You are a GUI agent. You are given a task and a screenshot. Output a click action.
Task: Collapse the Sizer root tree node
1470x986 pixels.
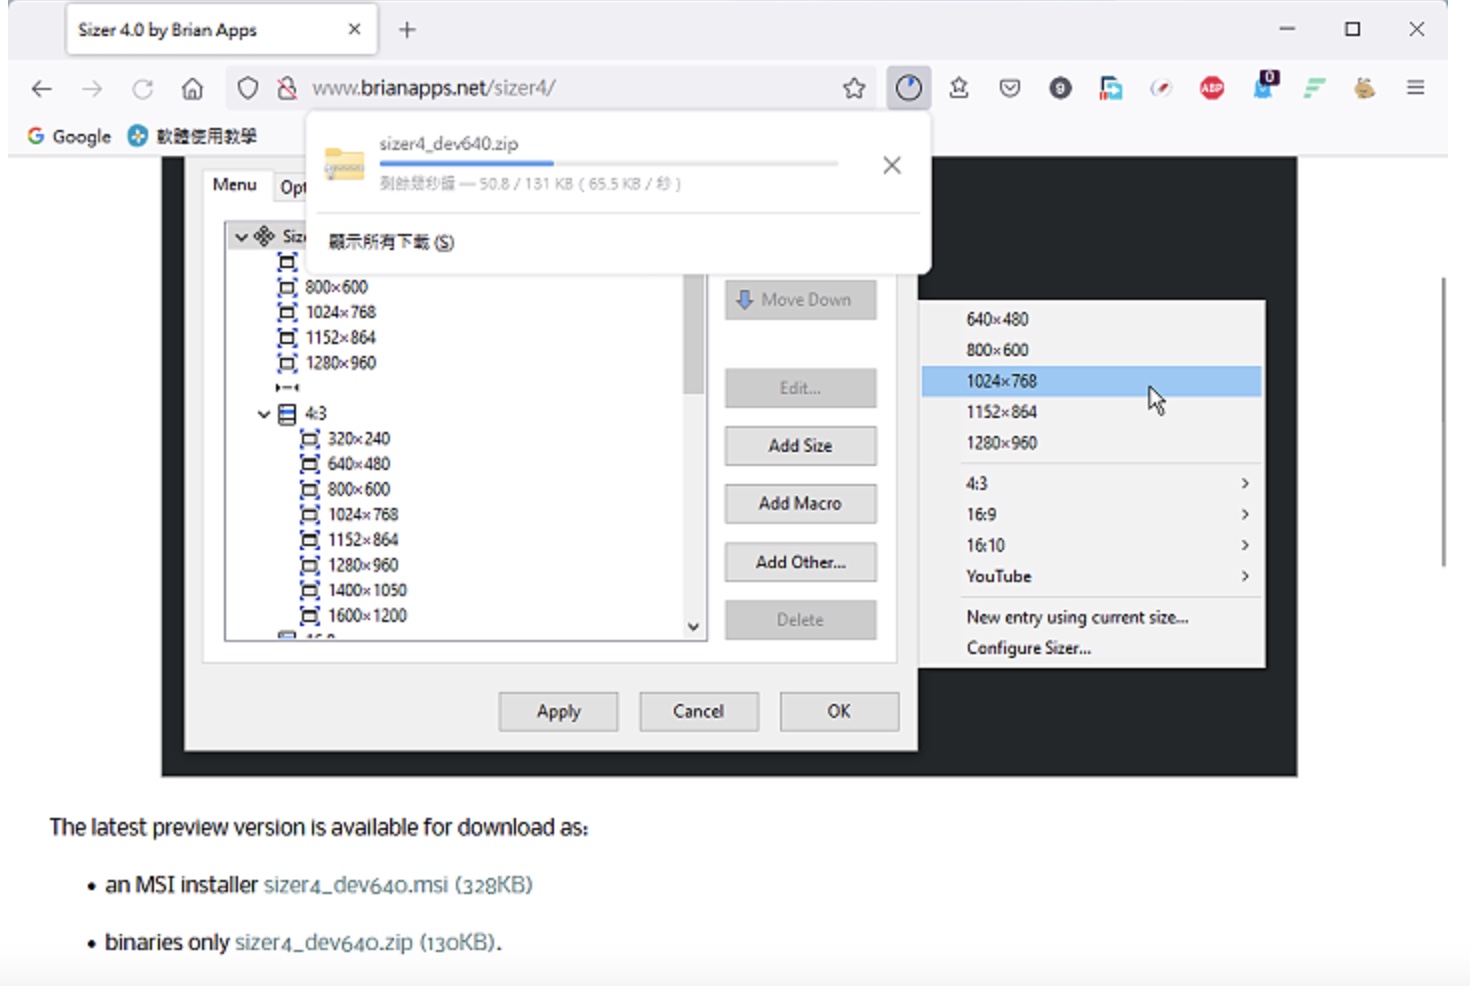pyautogui.click(x=241, y=237)
